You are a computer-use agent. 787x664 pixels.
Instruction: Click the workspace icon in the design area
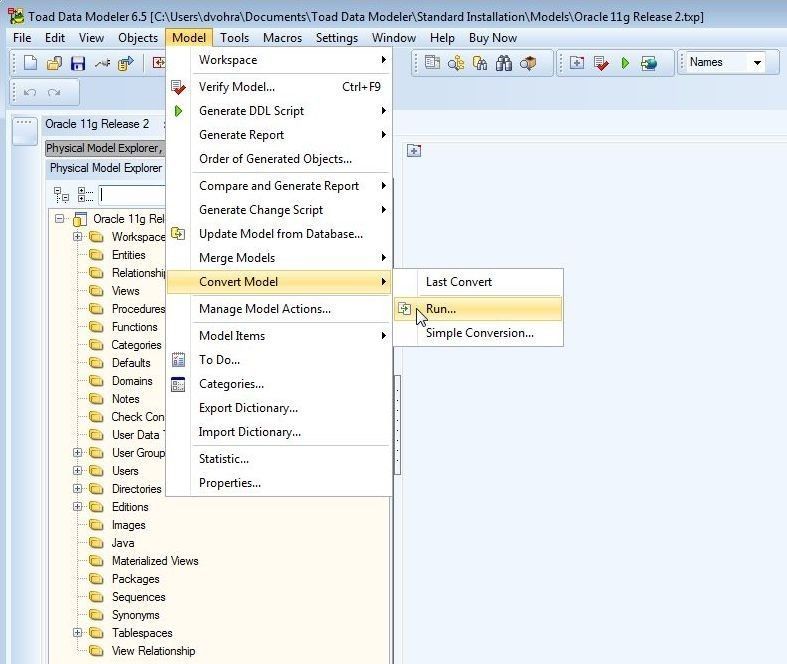414,150
